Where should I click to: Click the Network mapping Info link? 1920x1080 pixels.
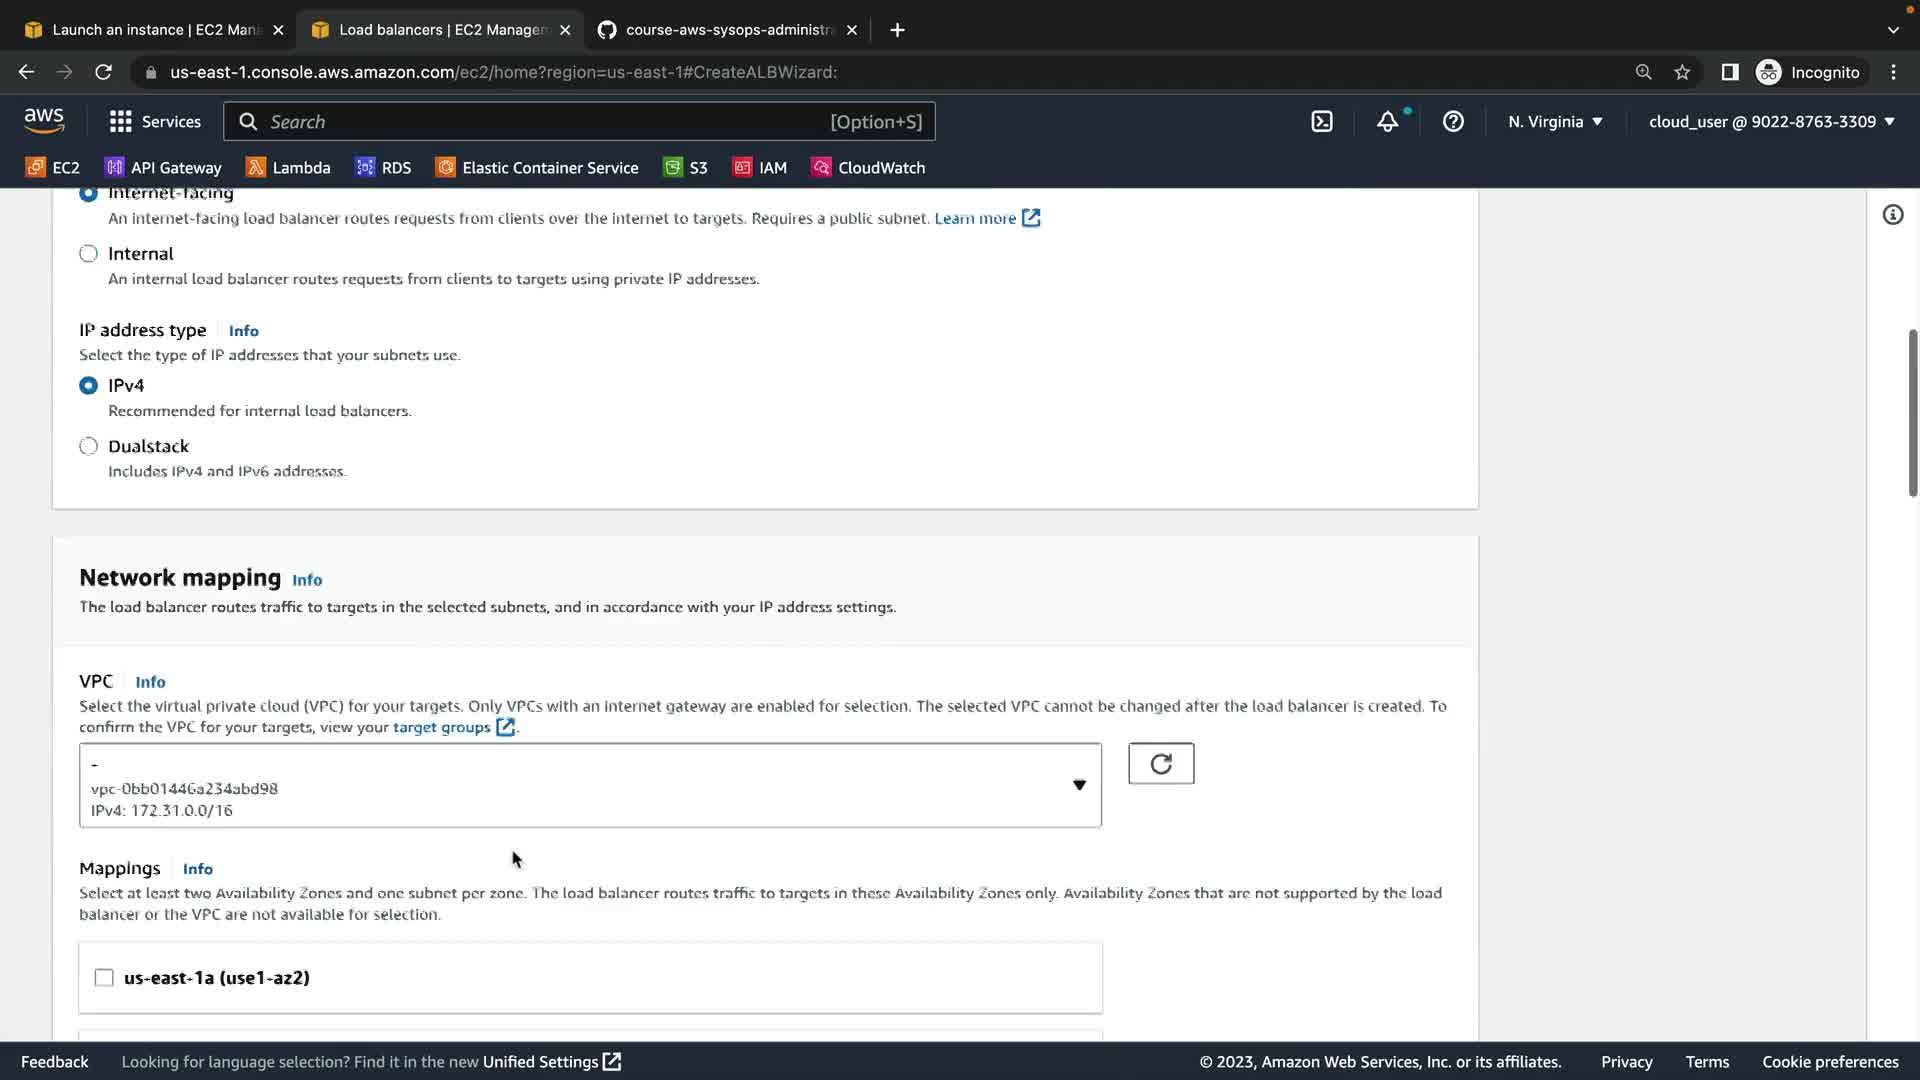click(307, 580)
